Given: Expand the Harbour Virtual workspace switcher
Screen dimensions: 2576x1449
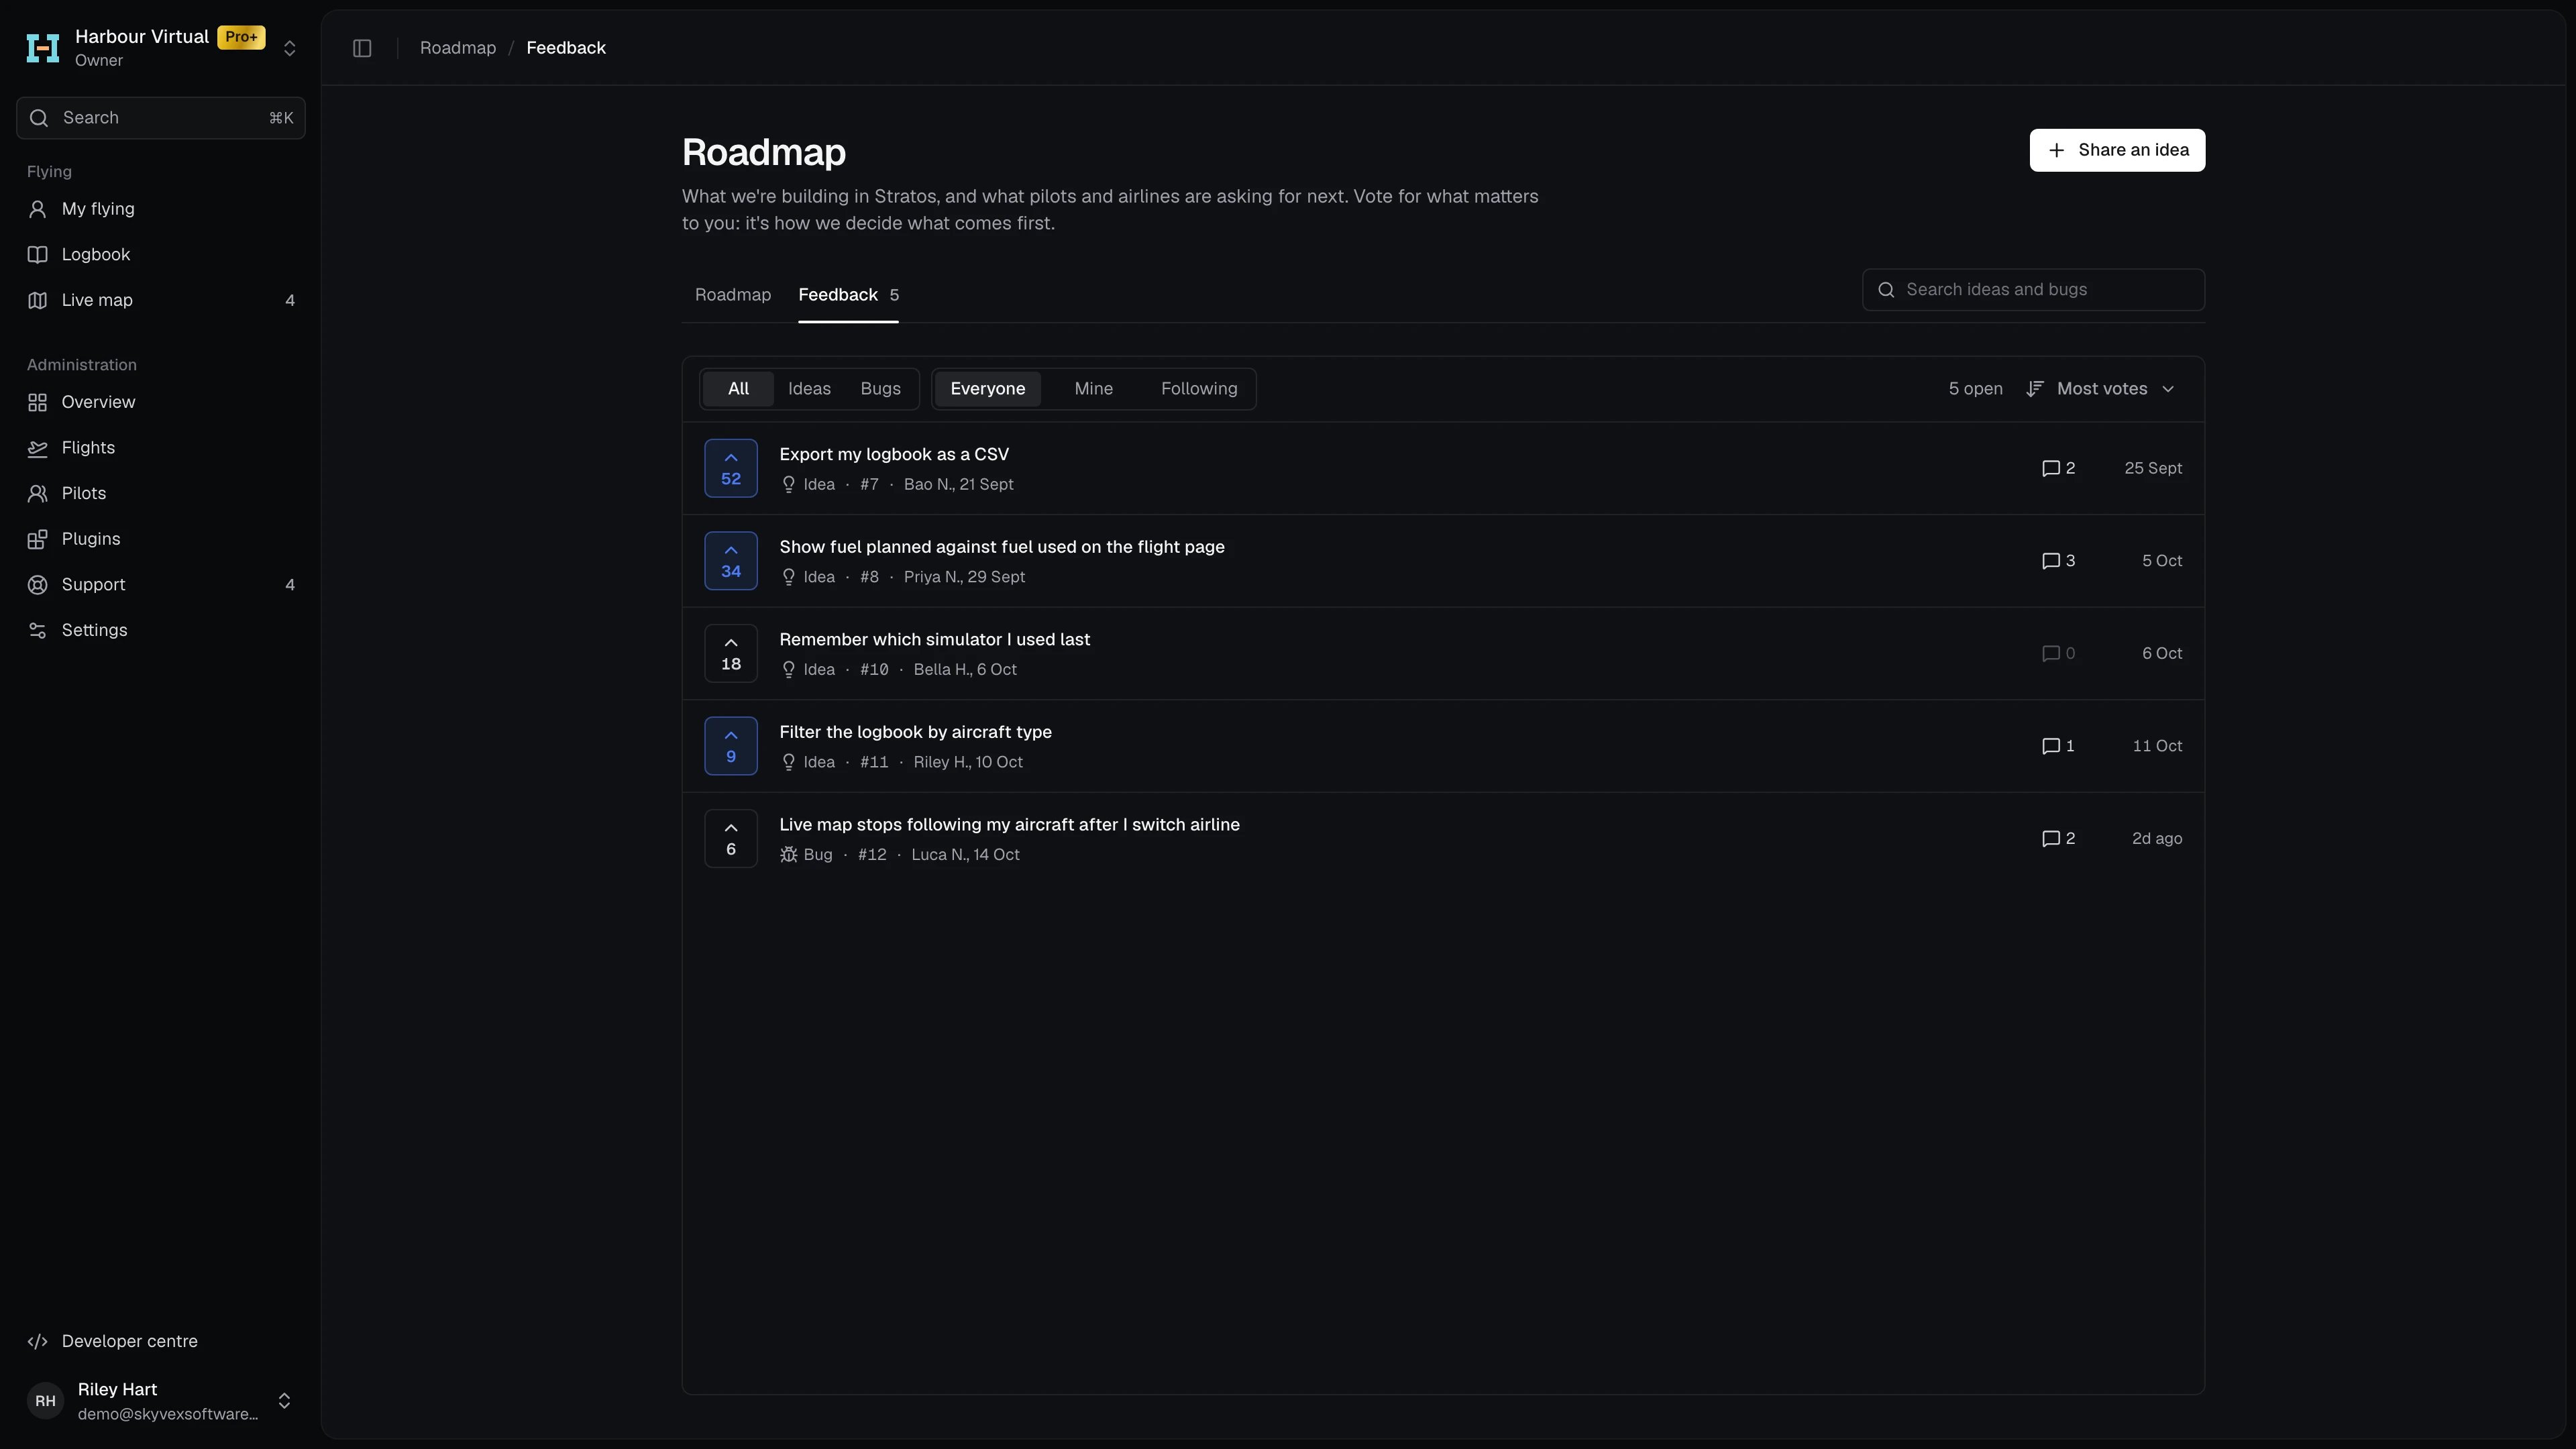Looking at the screenshot, I should point(289,48).
